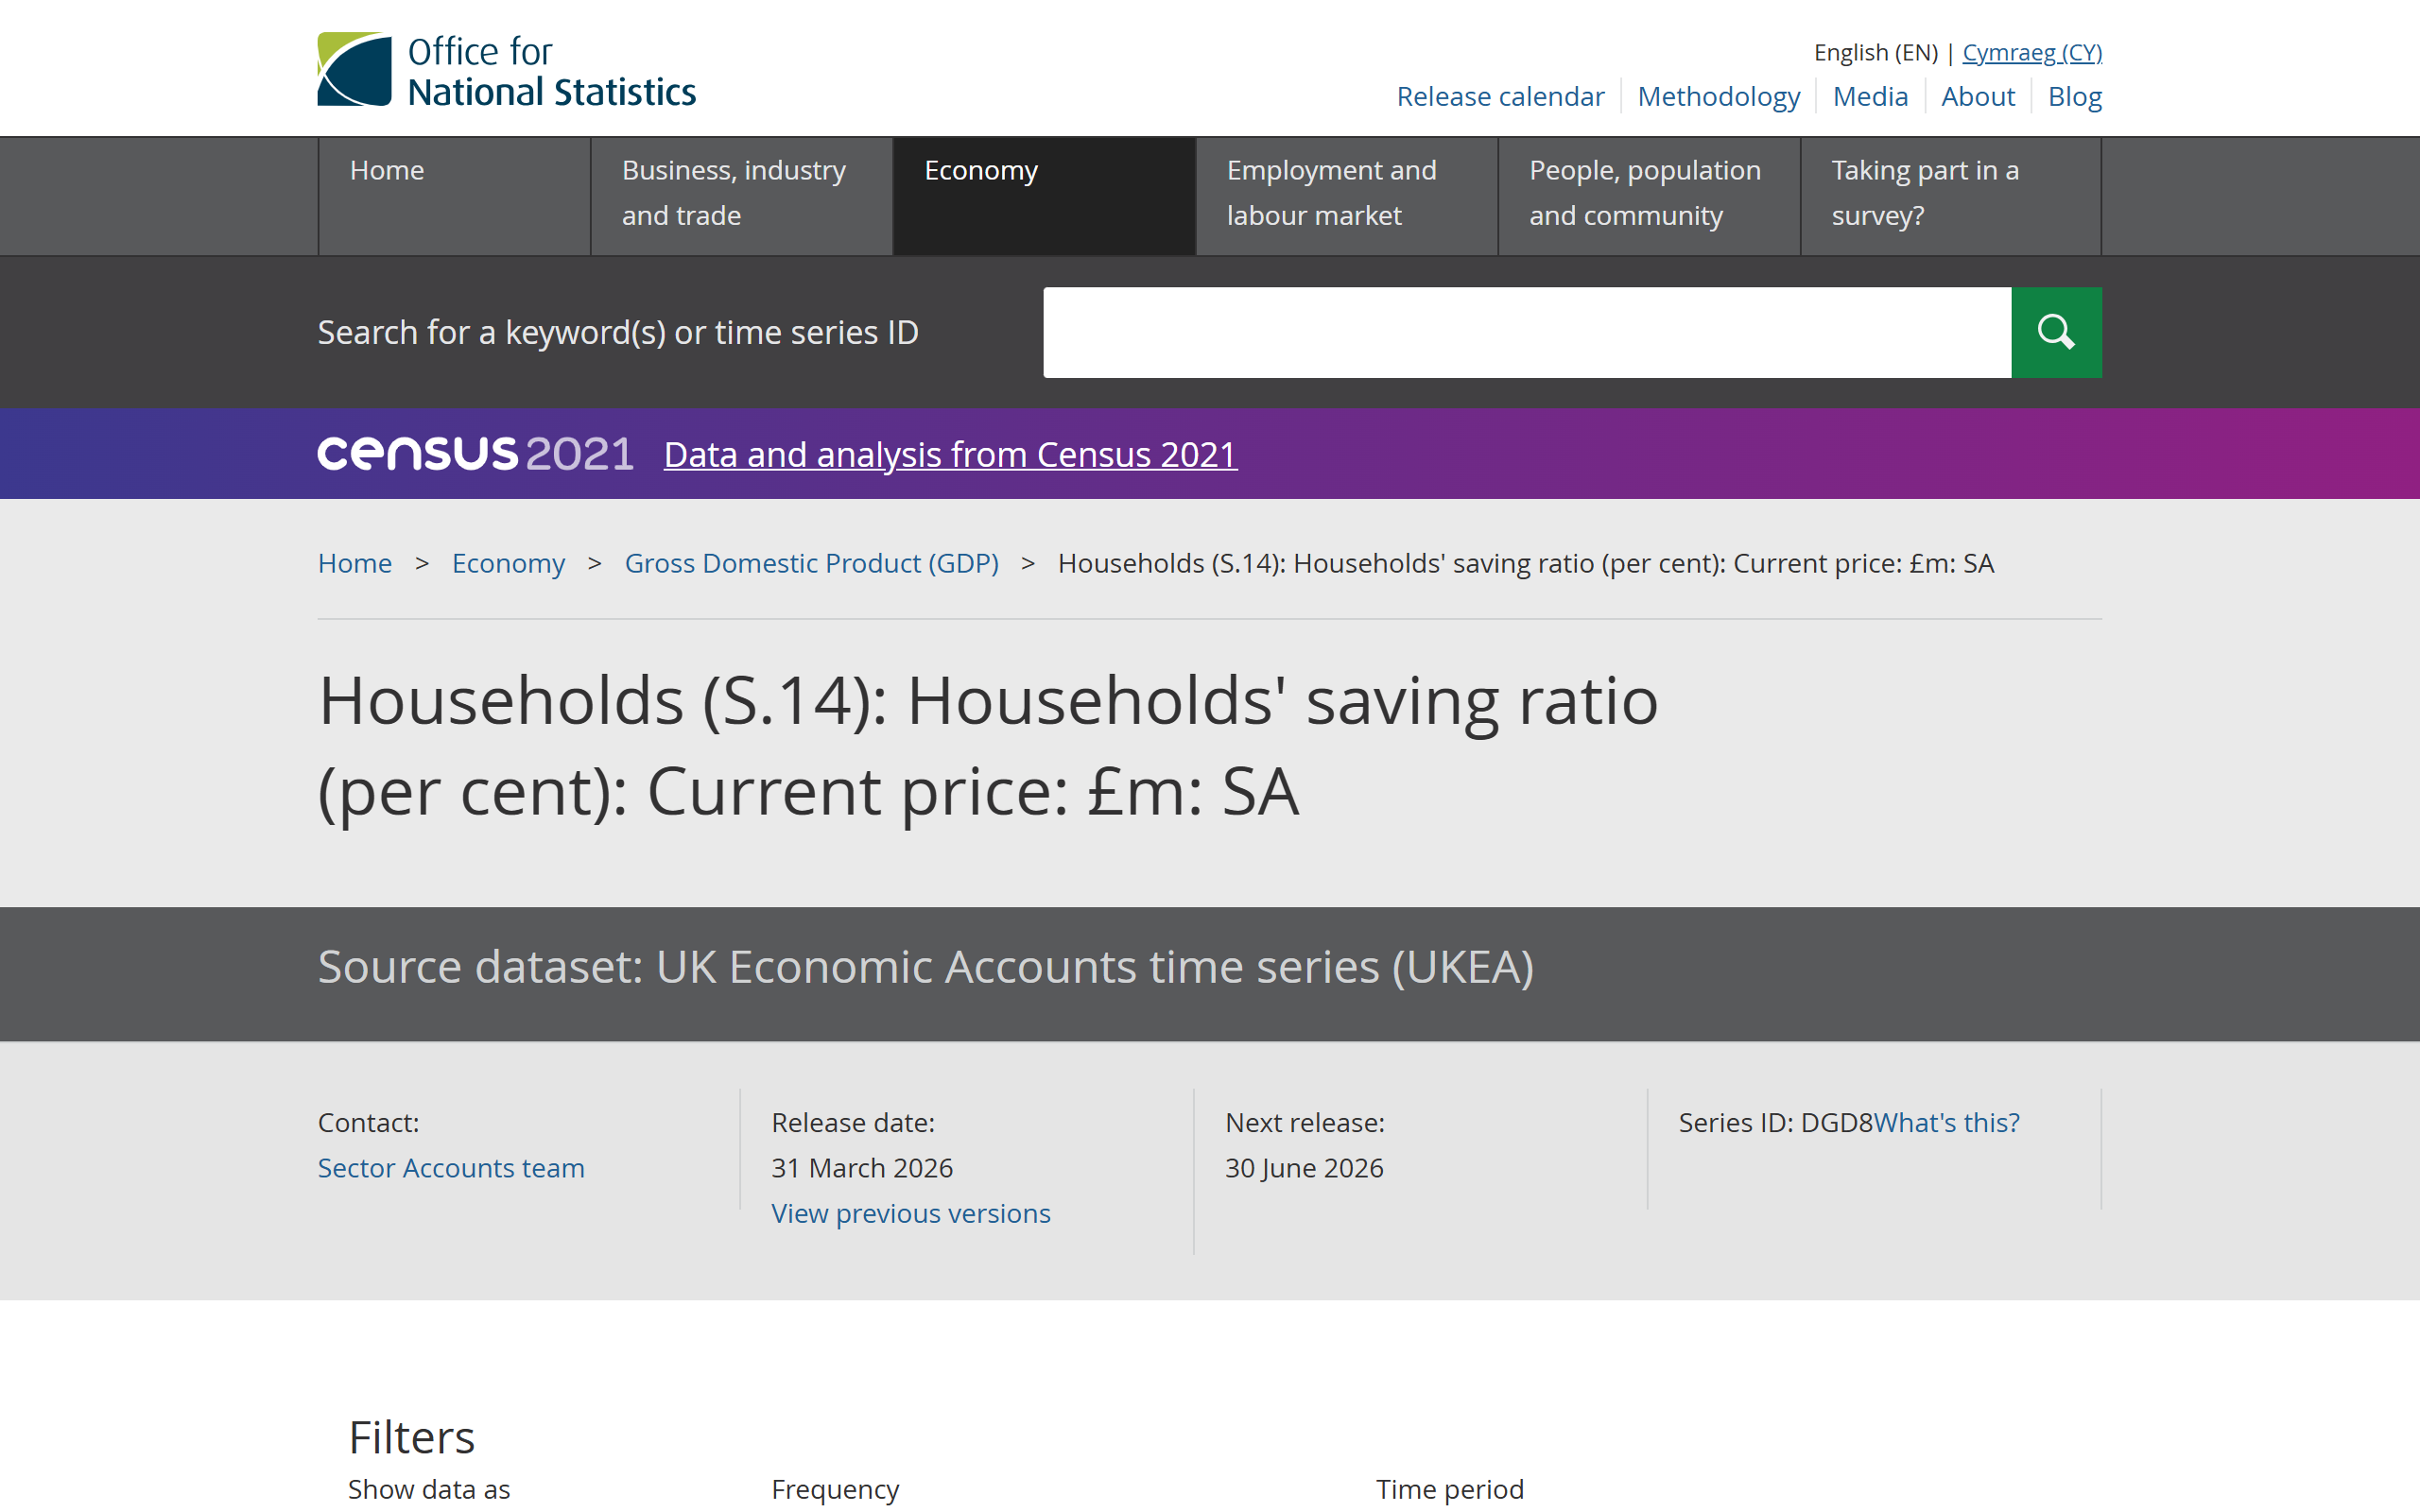
Task: Open the Release calendar link
Action: (x=1500, y=96)
